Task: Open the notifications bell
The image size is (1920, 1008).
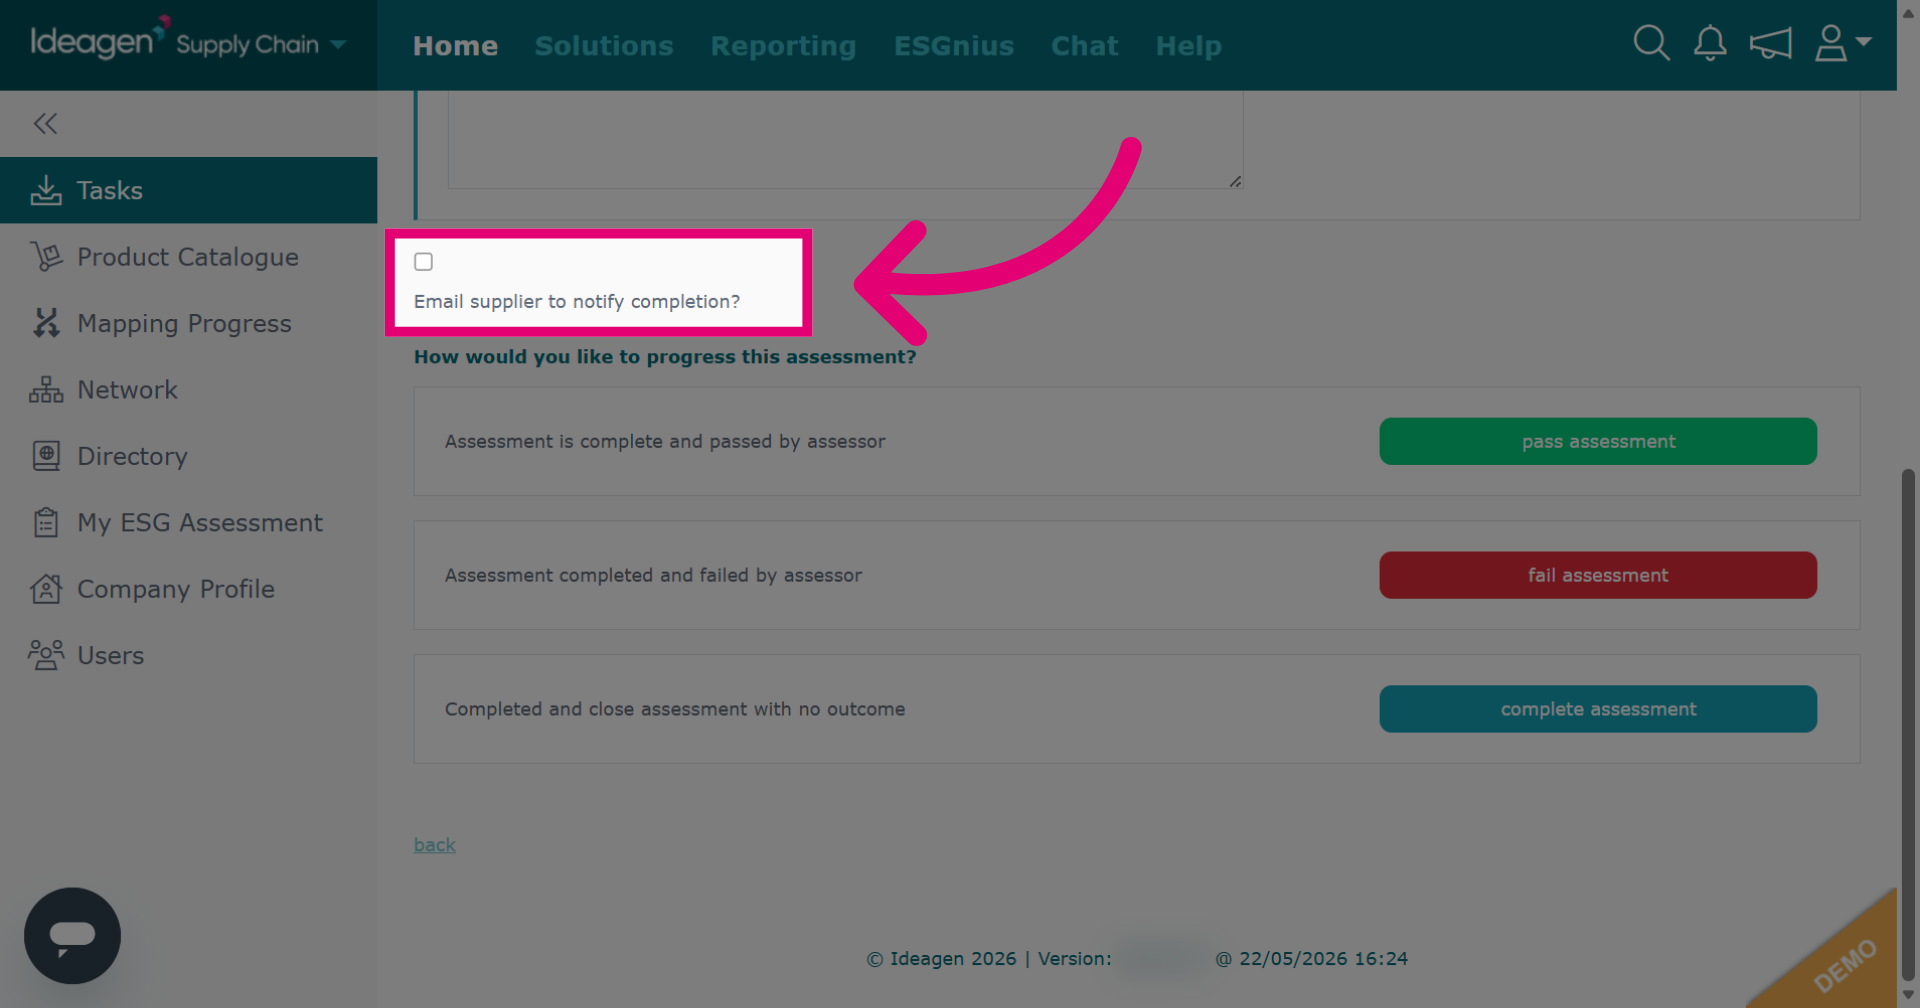Action: coord(1710,43)
